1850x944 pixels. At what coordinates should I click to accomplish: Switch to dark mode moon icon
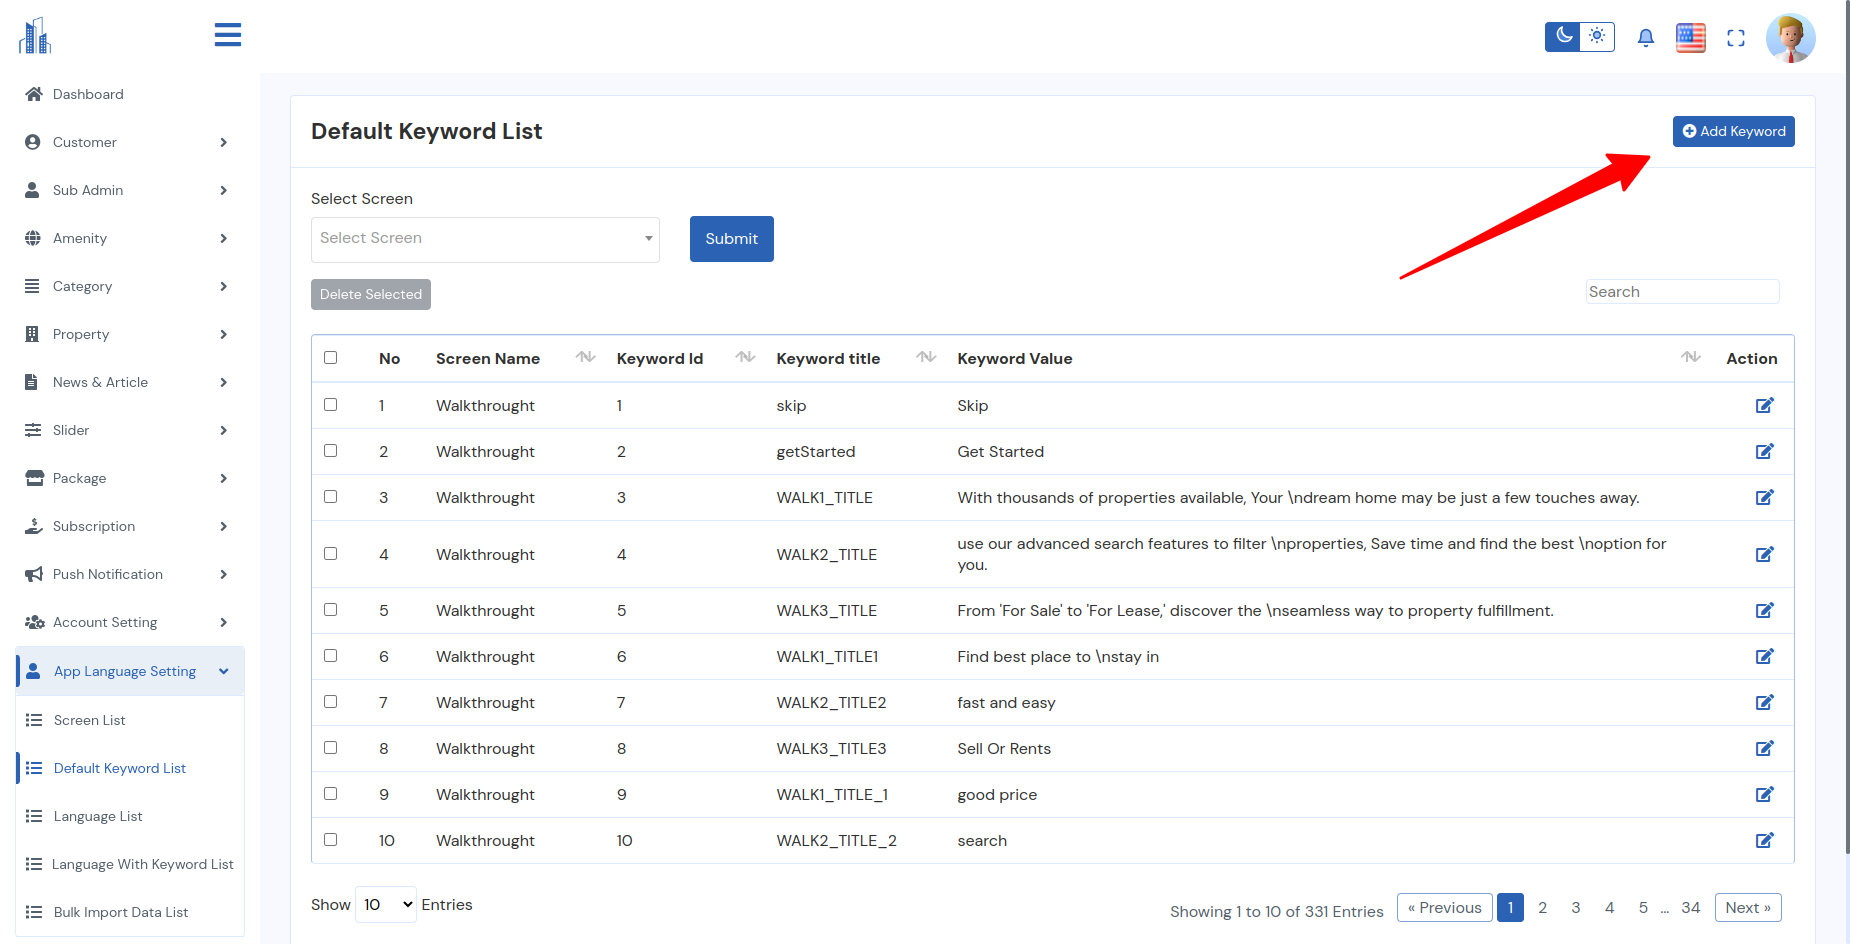click(x=1564, y=36)
